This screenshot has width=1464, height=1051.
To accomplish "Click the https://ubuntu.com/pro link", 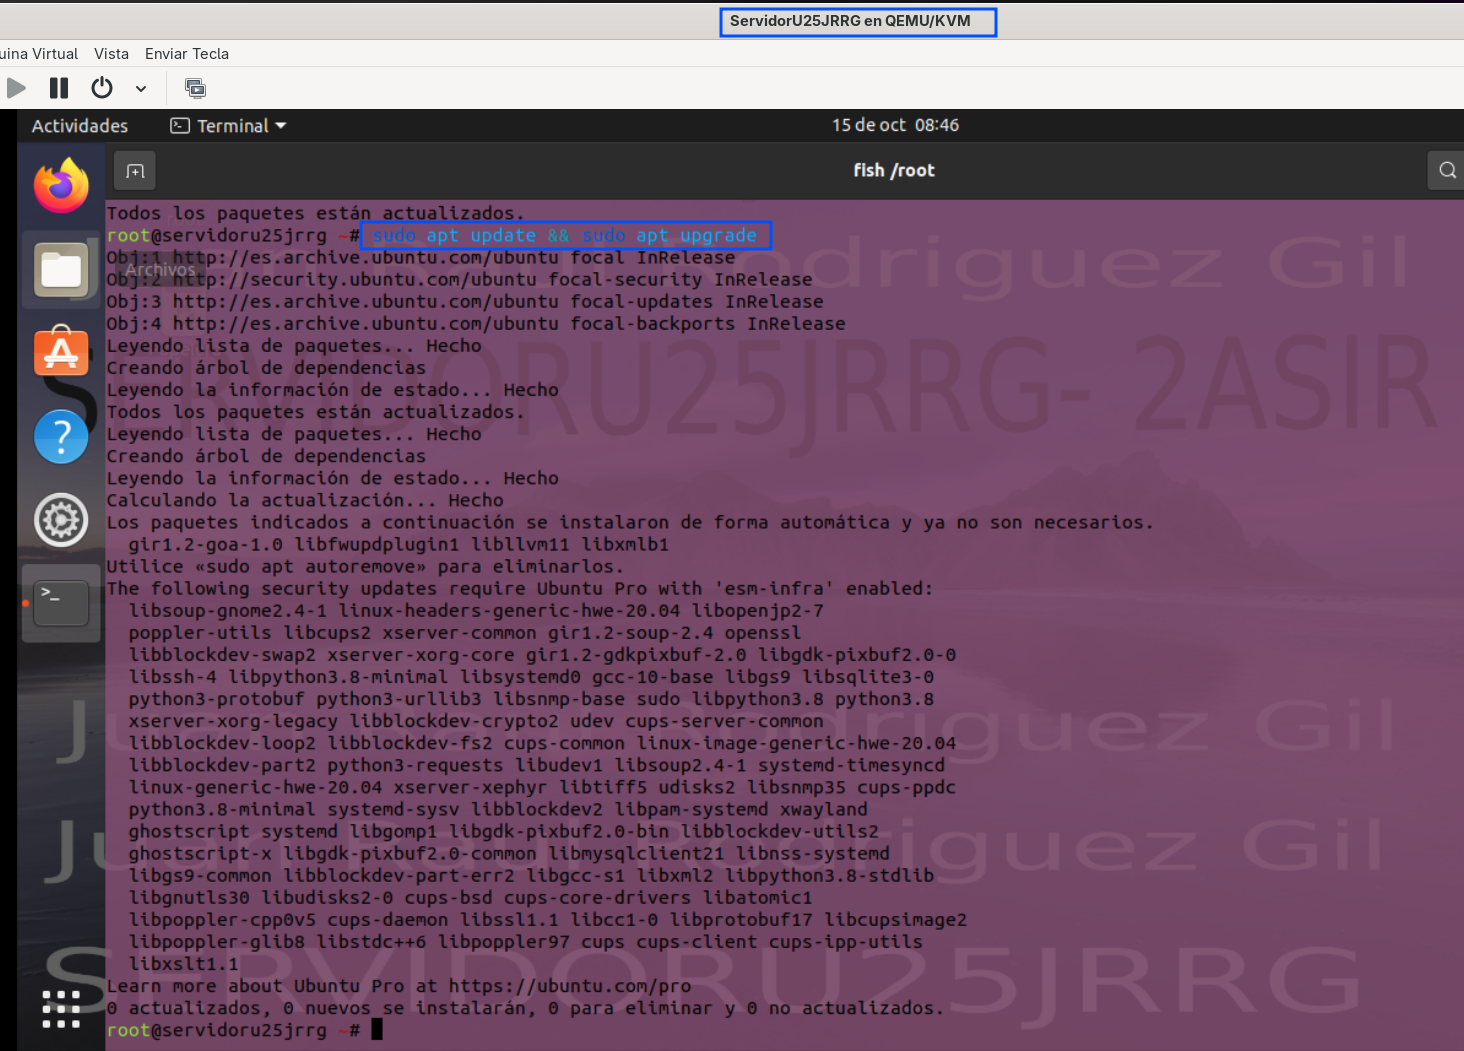I will (x=570, y=986).
